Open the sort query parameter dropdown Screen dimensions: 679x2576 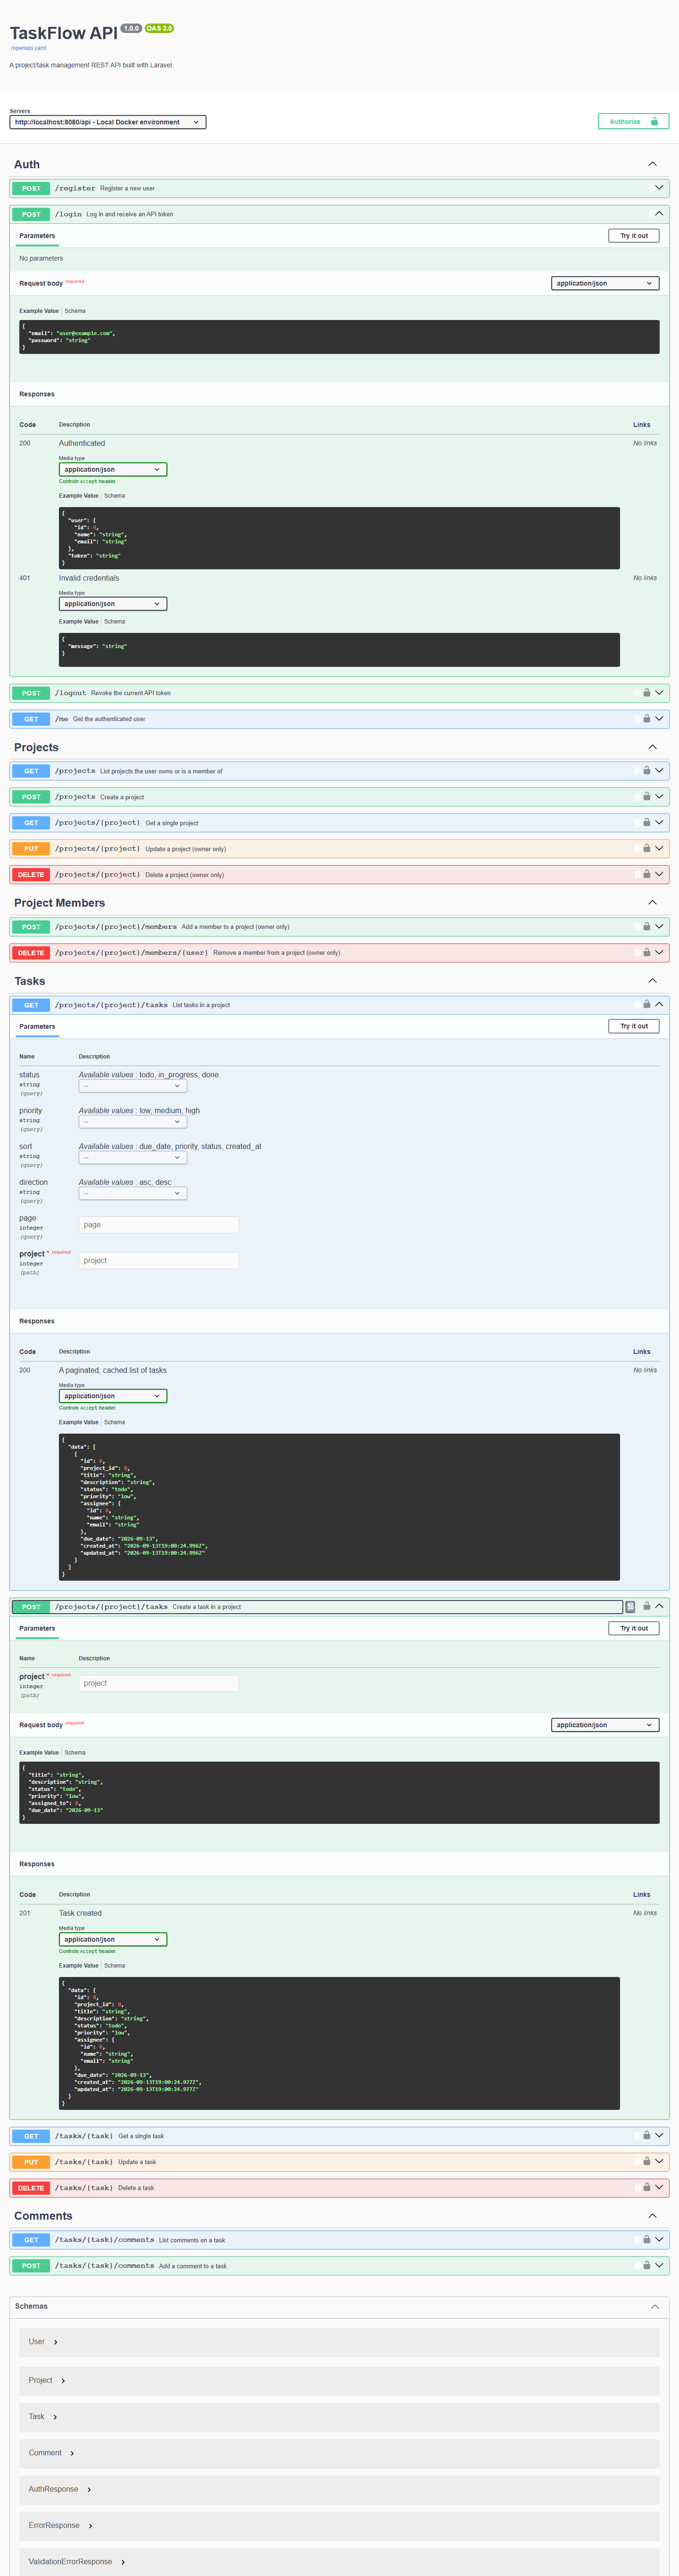pyautogui.click(x=133, y=1158)
